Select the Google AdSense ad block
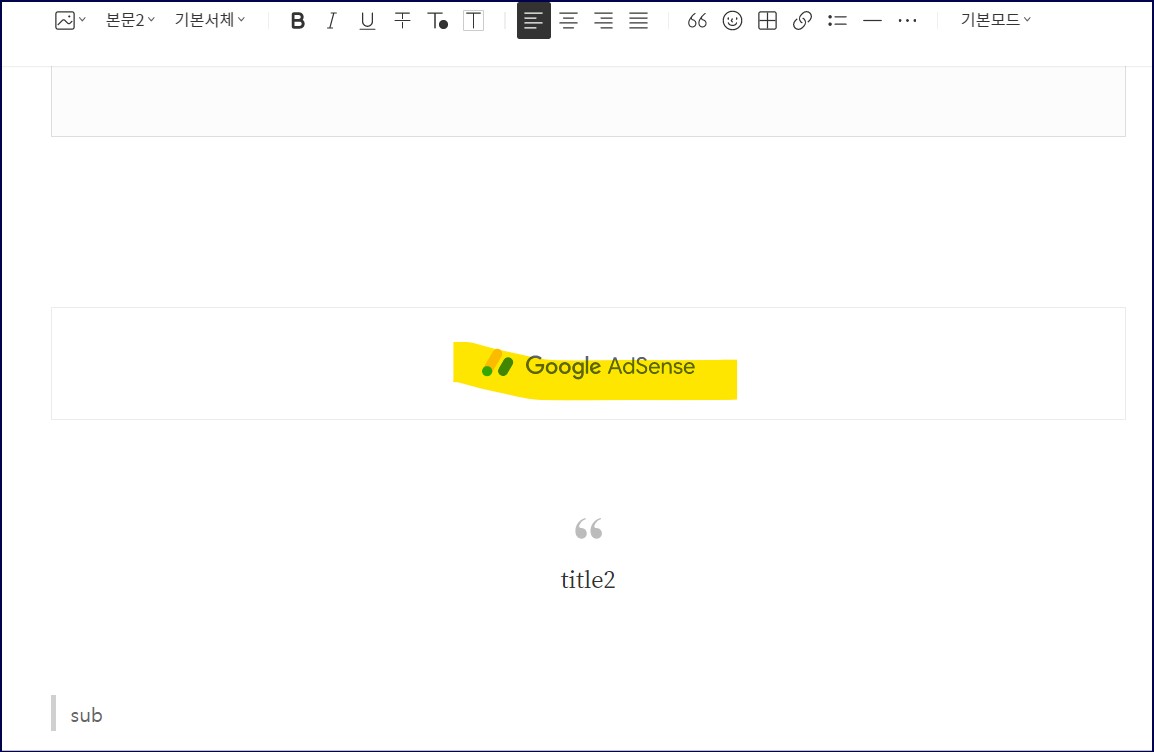1154x752 pixels. coord(588,363)
